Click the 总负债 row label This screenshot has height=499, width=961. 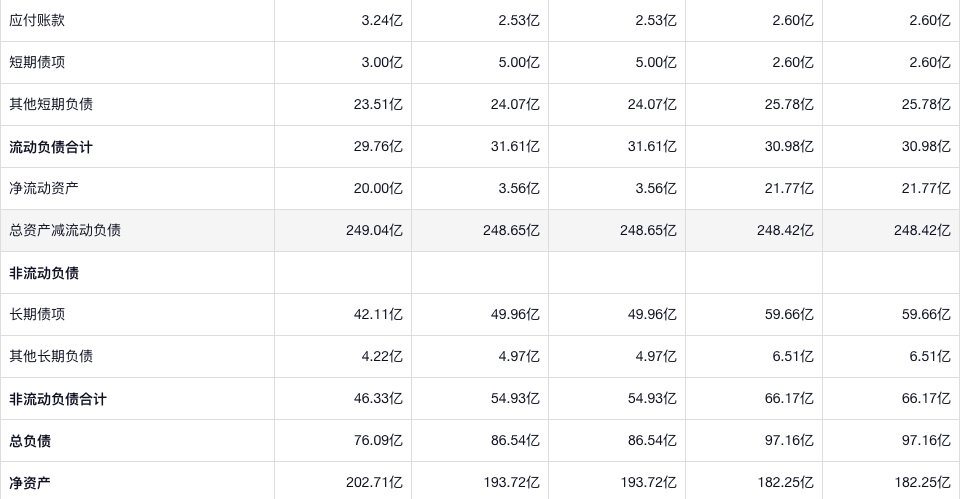[x=31, y=441]
